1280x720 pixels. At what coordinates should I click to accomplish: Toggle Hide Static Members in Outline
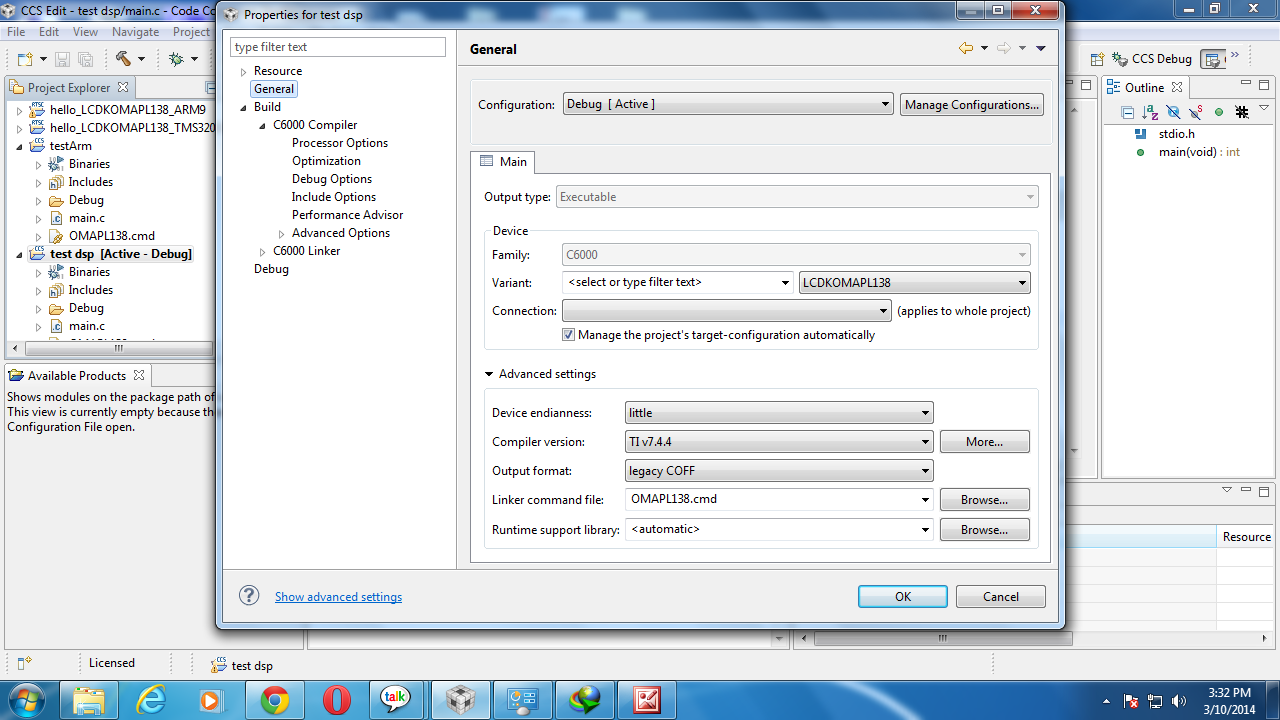1195,112
